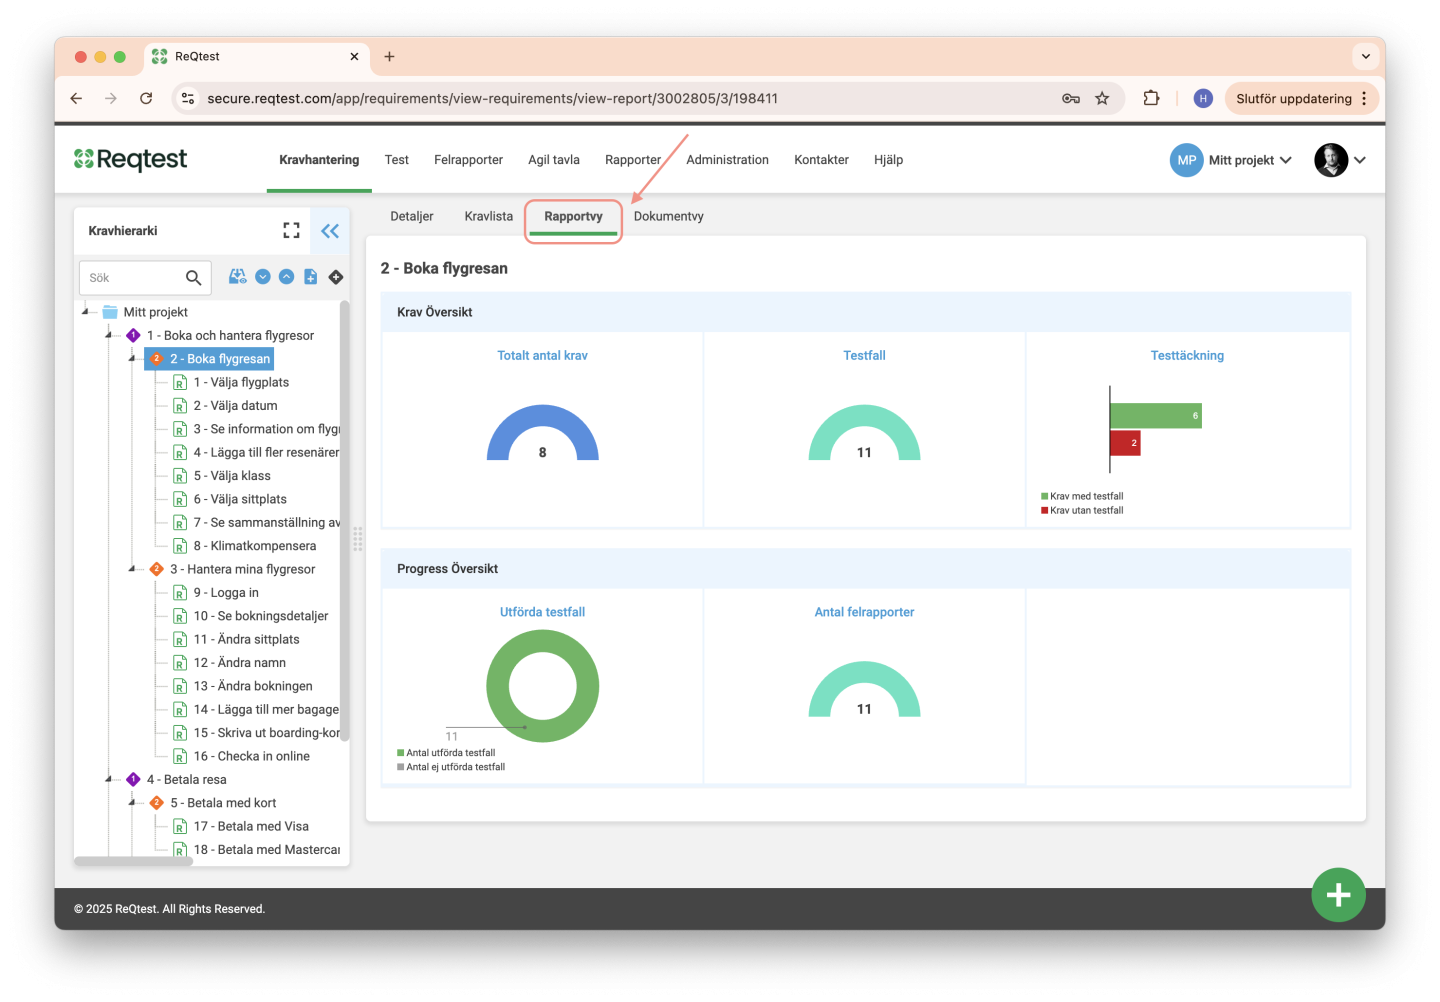This screenshot has width=1440, height=1002.
Task: Collapse the 5 - Betala med kort node
Action: tap(132, 803)
